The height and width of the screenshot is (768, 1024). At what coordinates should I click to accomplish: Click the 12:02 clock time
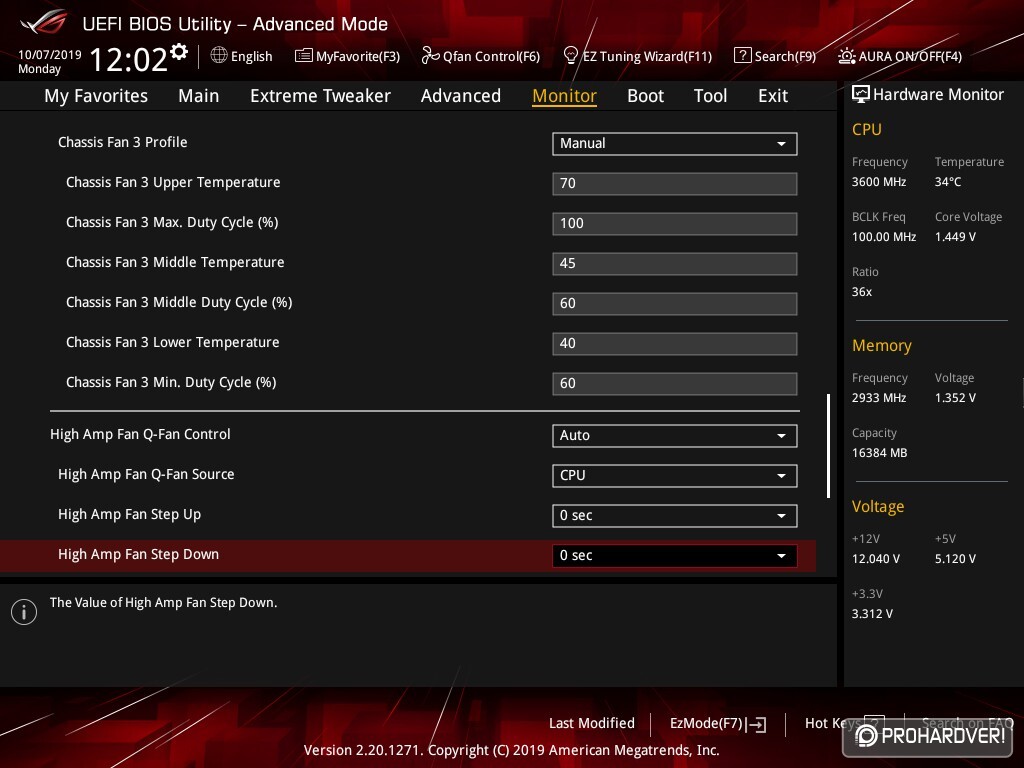click(129, 59)
